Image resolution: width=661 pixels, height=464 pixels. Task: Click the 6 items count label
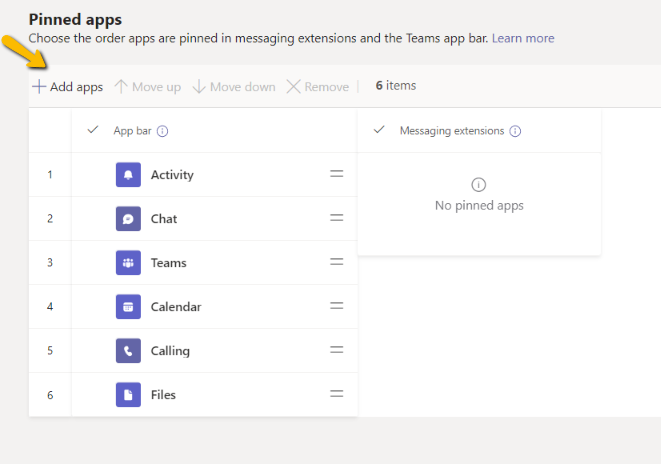coord(396,86)
